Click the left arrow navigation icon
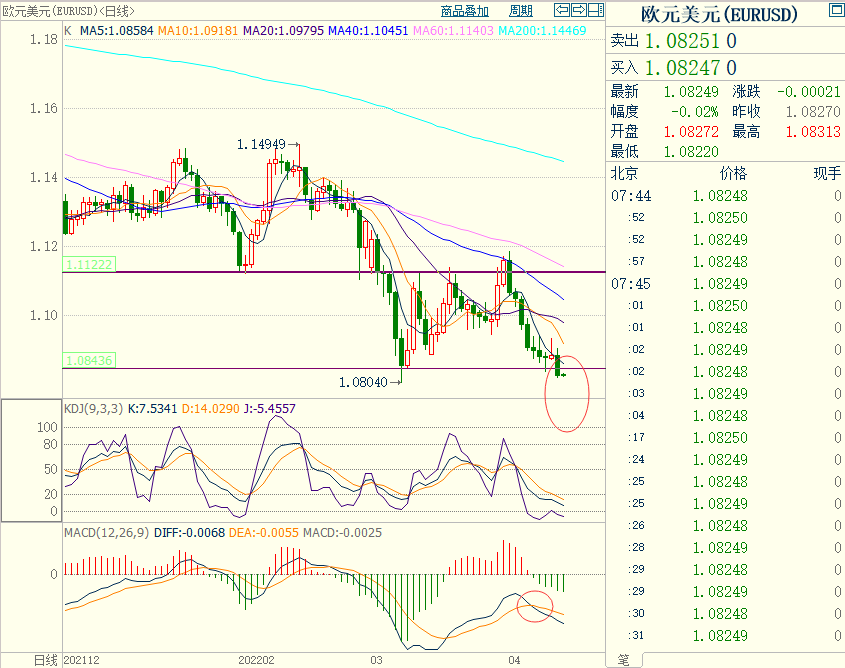The image size is (845, 668). click(x=562, y=10)
